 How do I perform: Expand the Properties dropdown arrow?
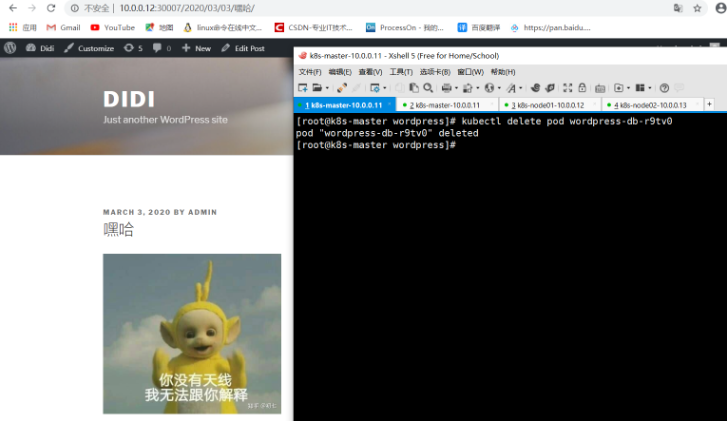[x=384, y=88]
